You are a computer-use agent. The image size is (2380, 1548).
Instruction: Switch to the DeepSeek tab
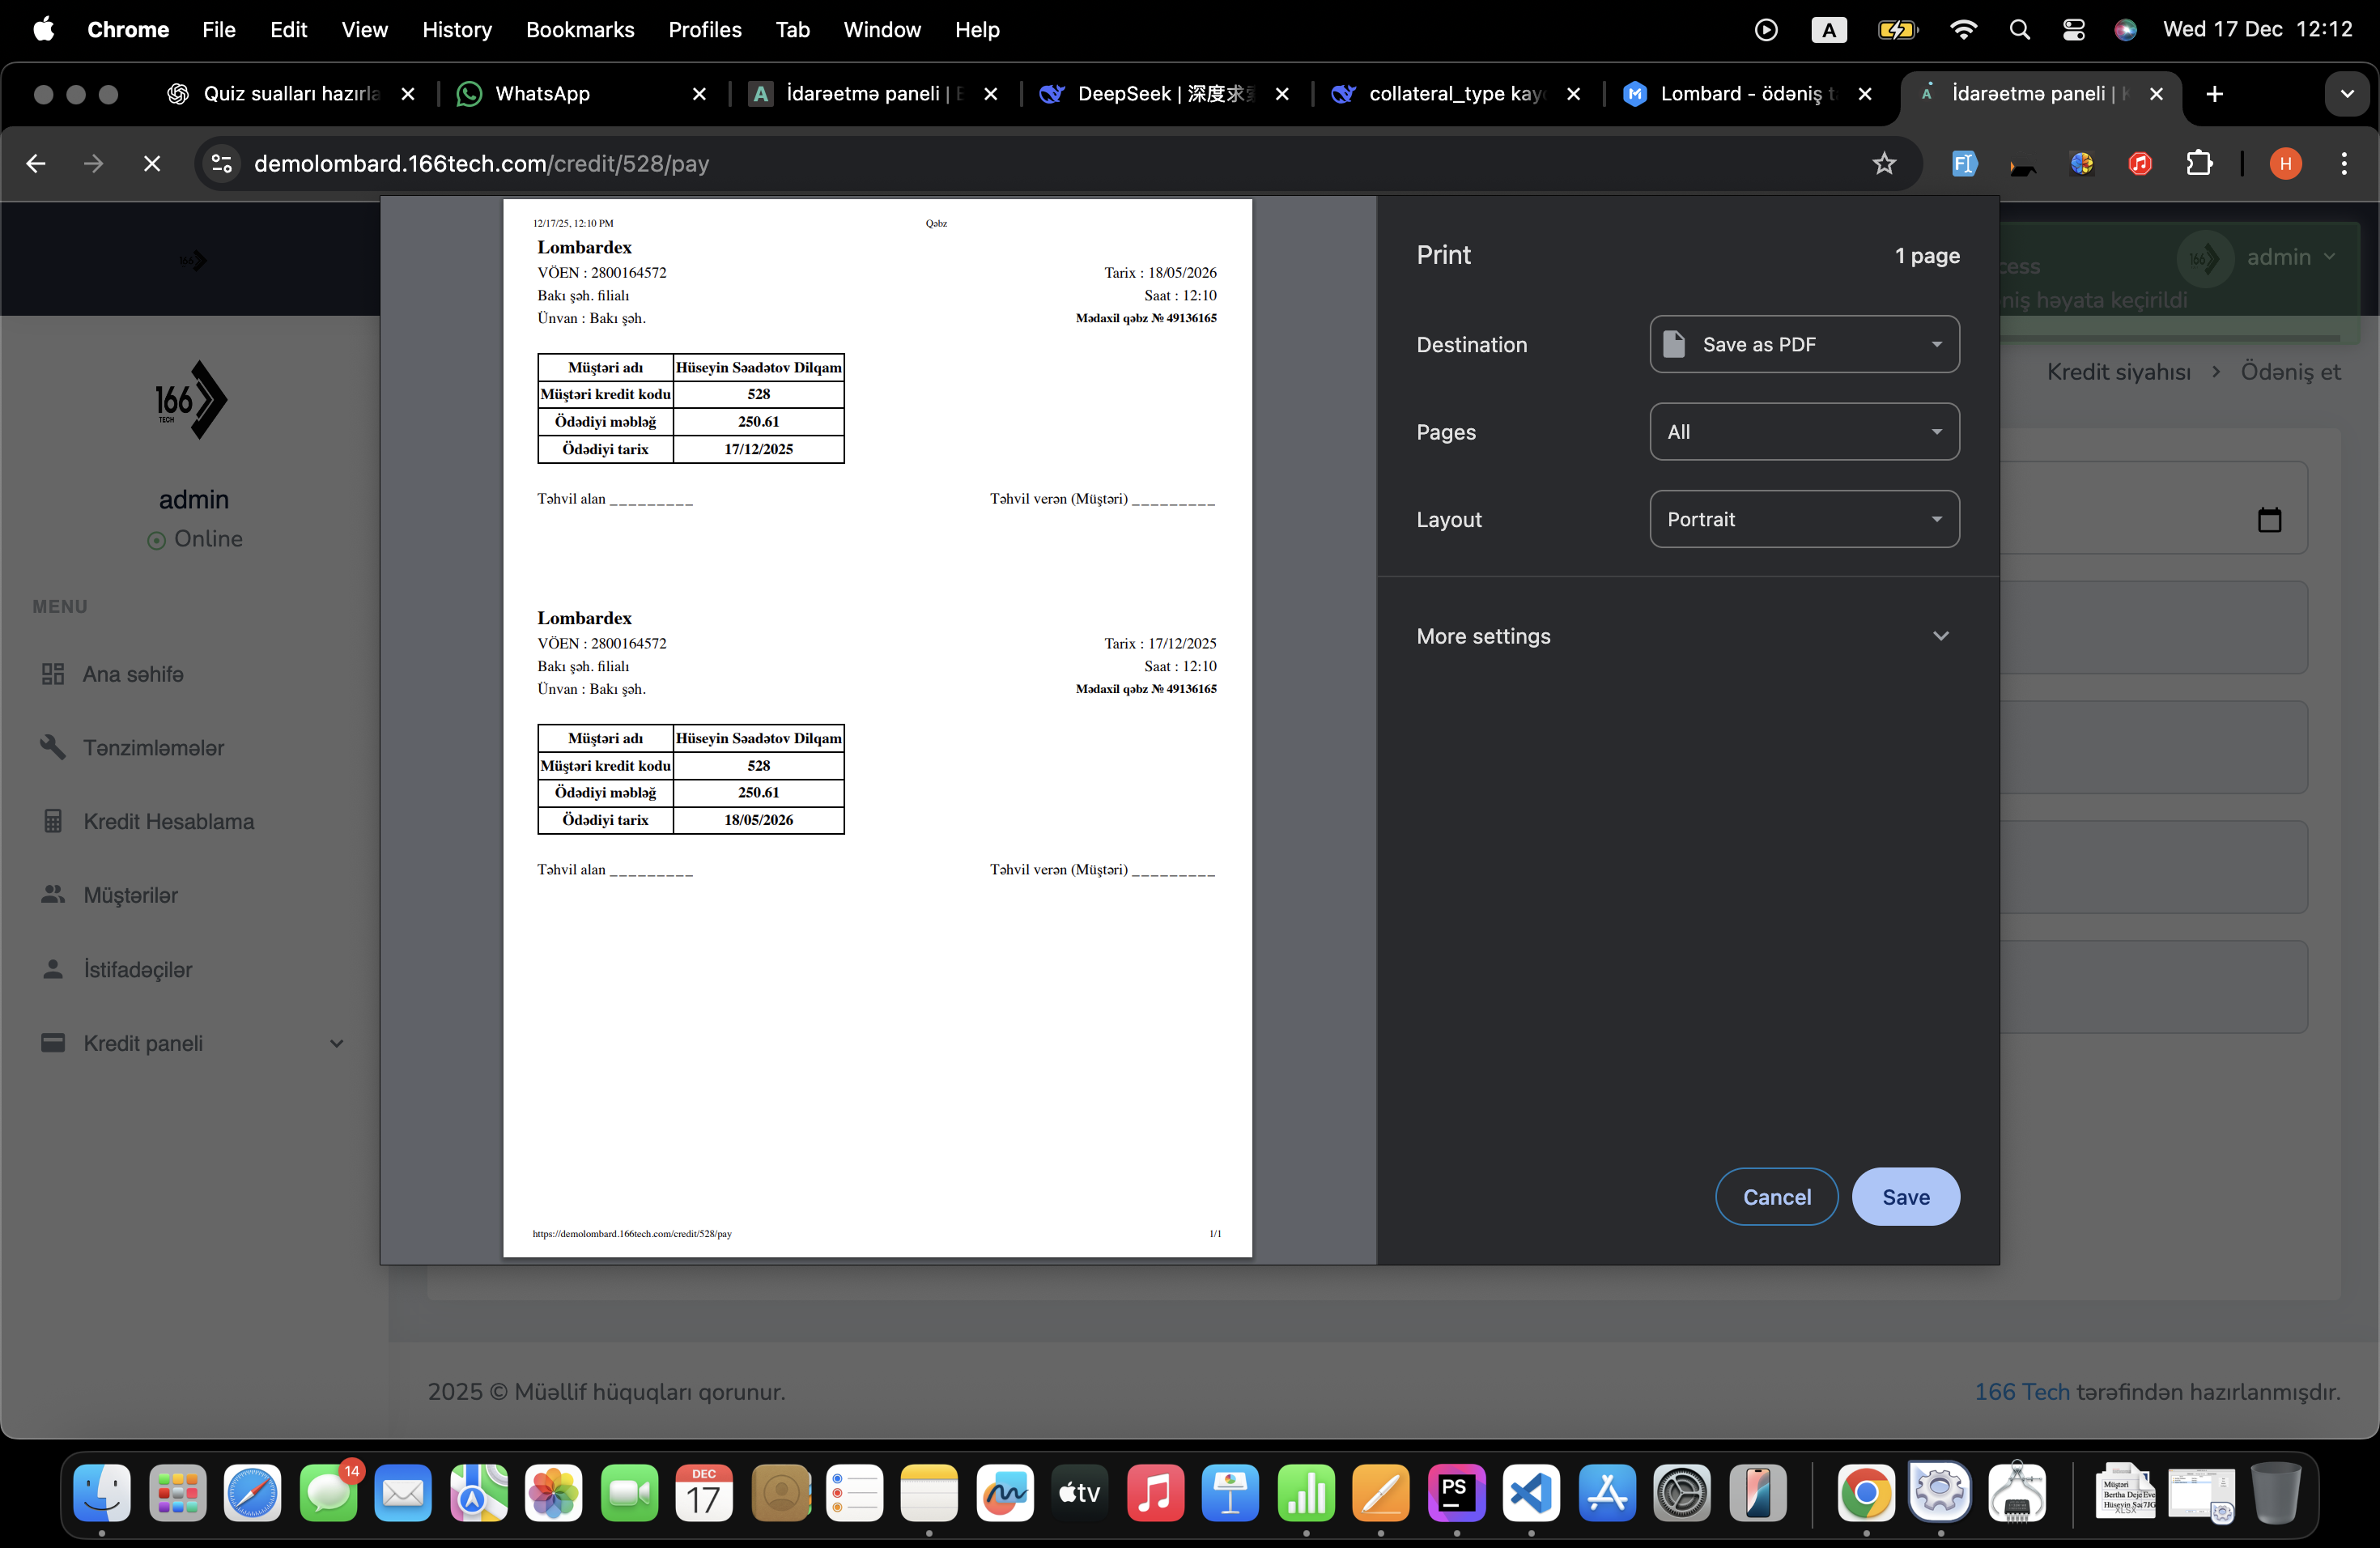tap(1150, 94)
